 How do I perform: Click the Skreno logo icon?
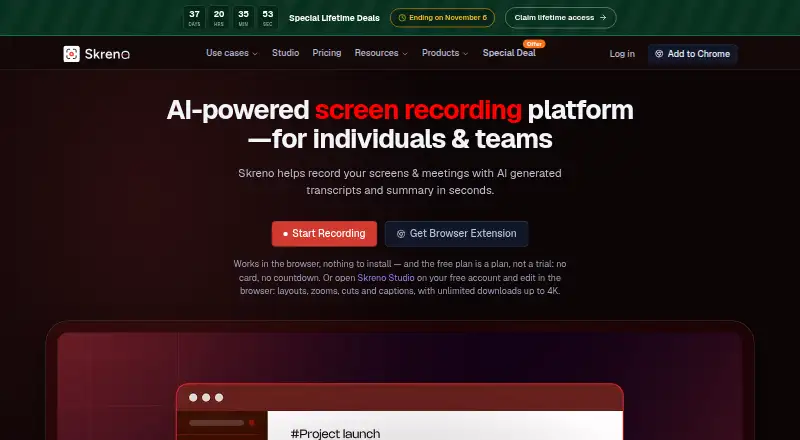tap(71, 54)
